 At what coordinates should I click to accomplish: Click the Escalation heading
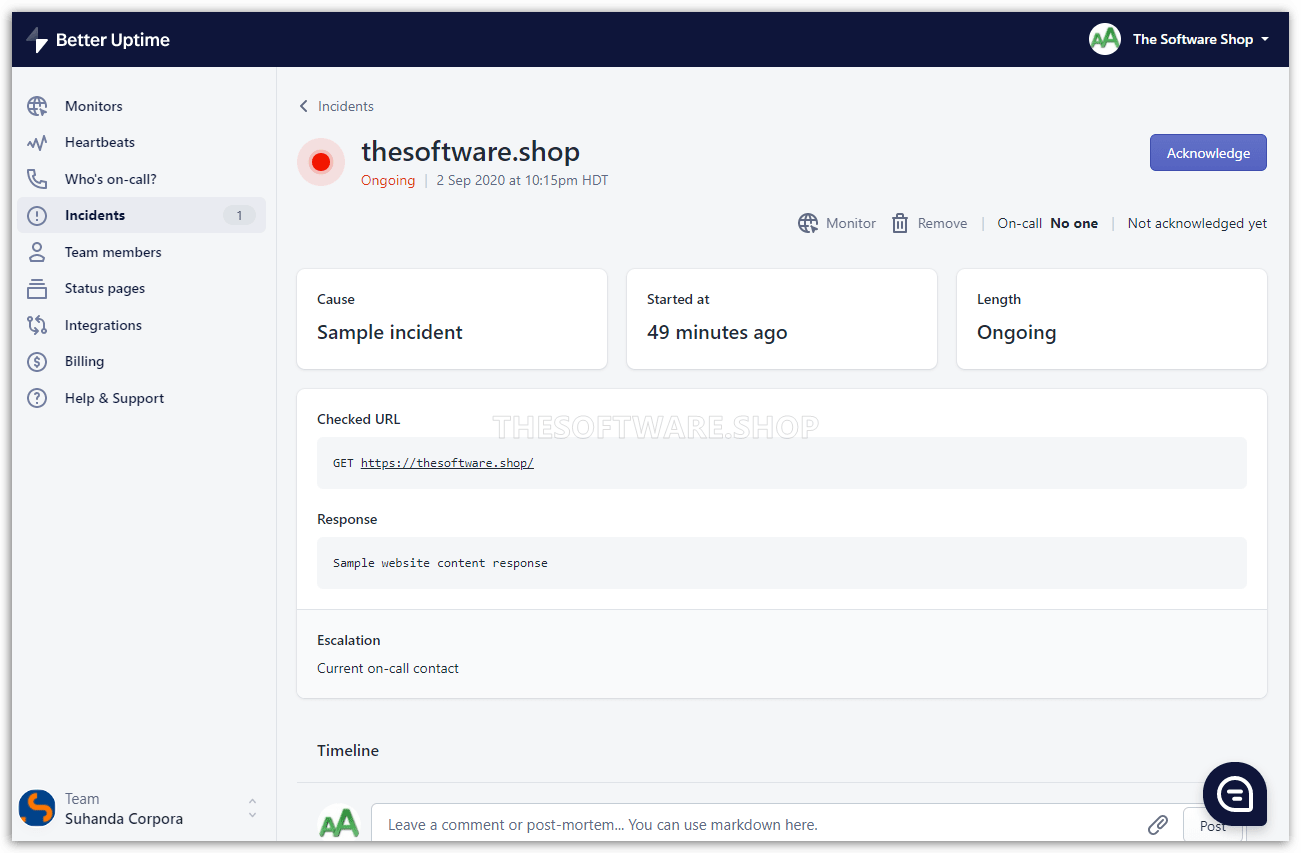(349, 640)
